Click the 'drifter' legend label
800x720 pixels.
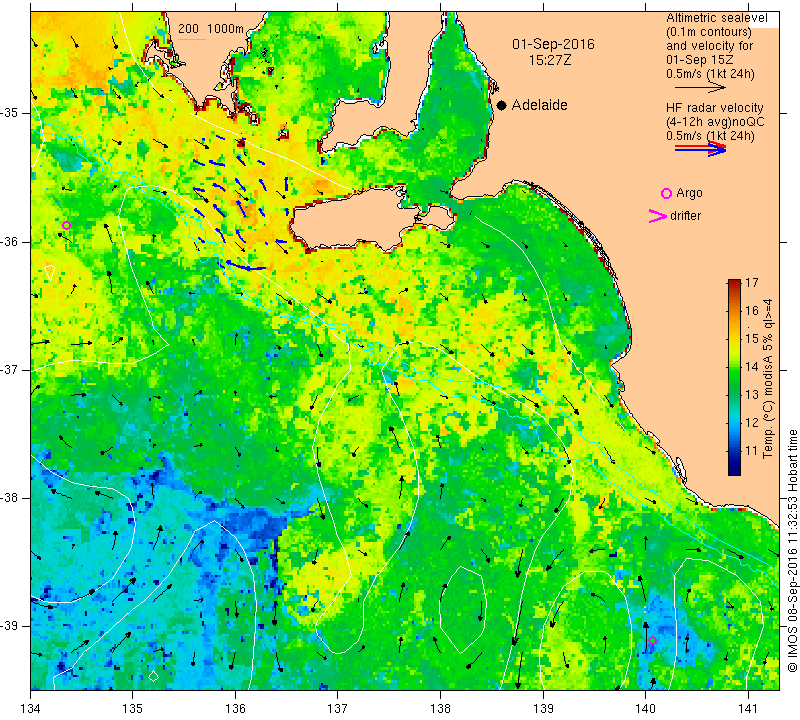click(685, 216)
